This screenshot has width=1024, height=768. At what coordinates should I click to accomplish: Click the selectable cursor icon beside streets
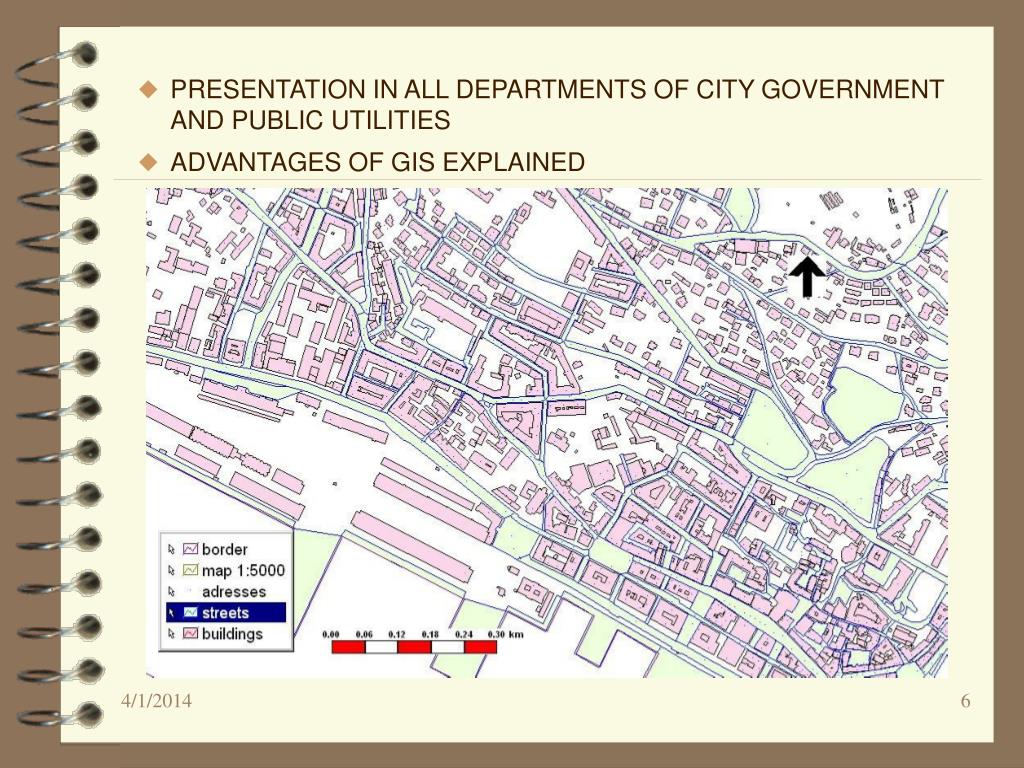click(172, 613)
